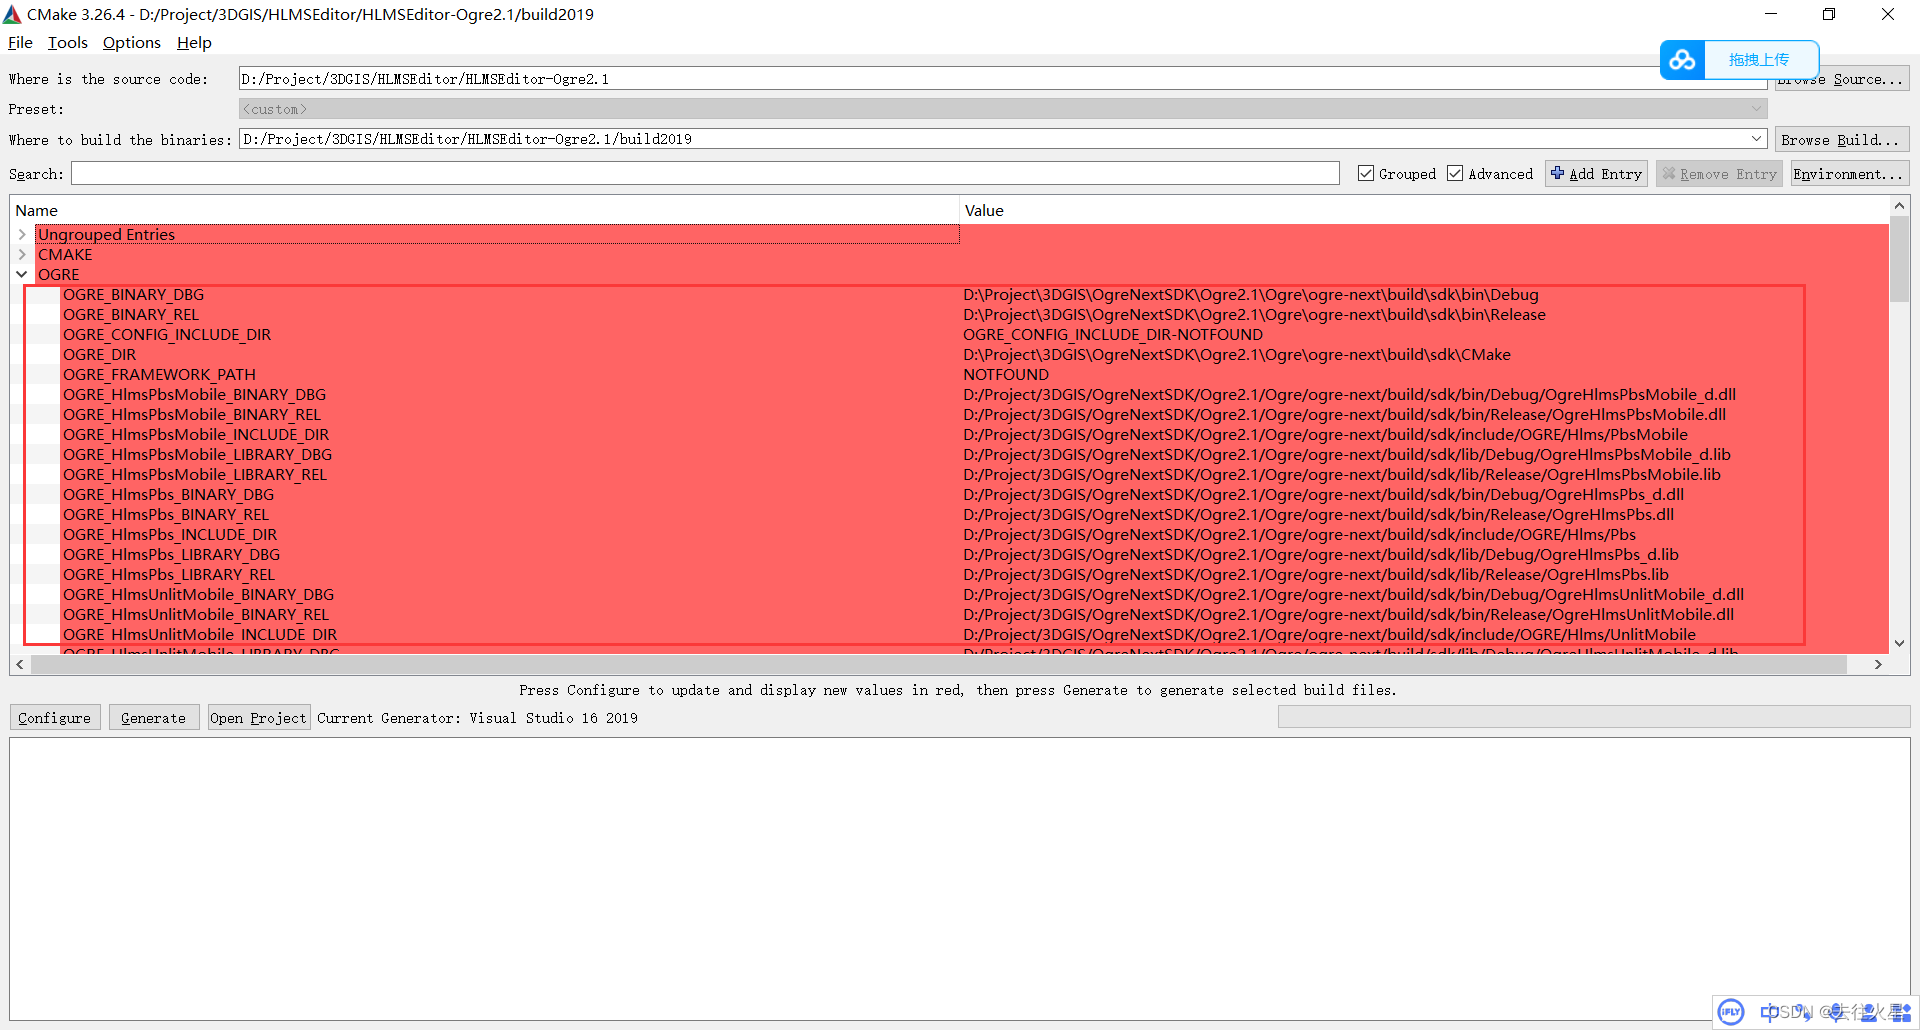Select the OGRE_DIR entry
This screenshot has height=1030, width=1920.
[99, 354]
